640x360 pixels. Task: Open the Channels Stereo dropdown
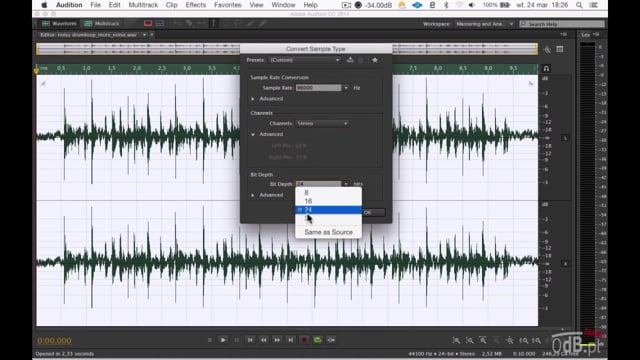pyautogui.click(x=322, y=123)
